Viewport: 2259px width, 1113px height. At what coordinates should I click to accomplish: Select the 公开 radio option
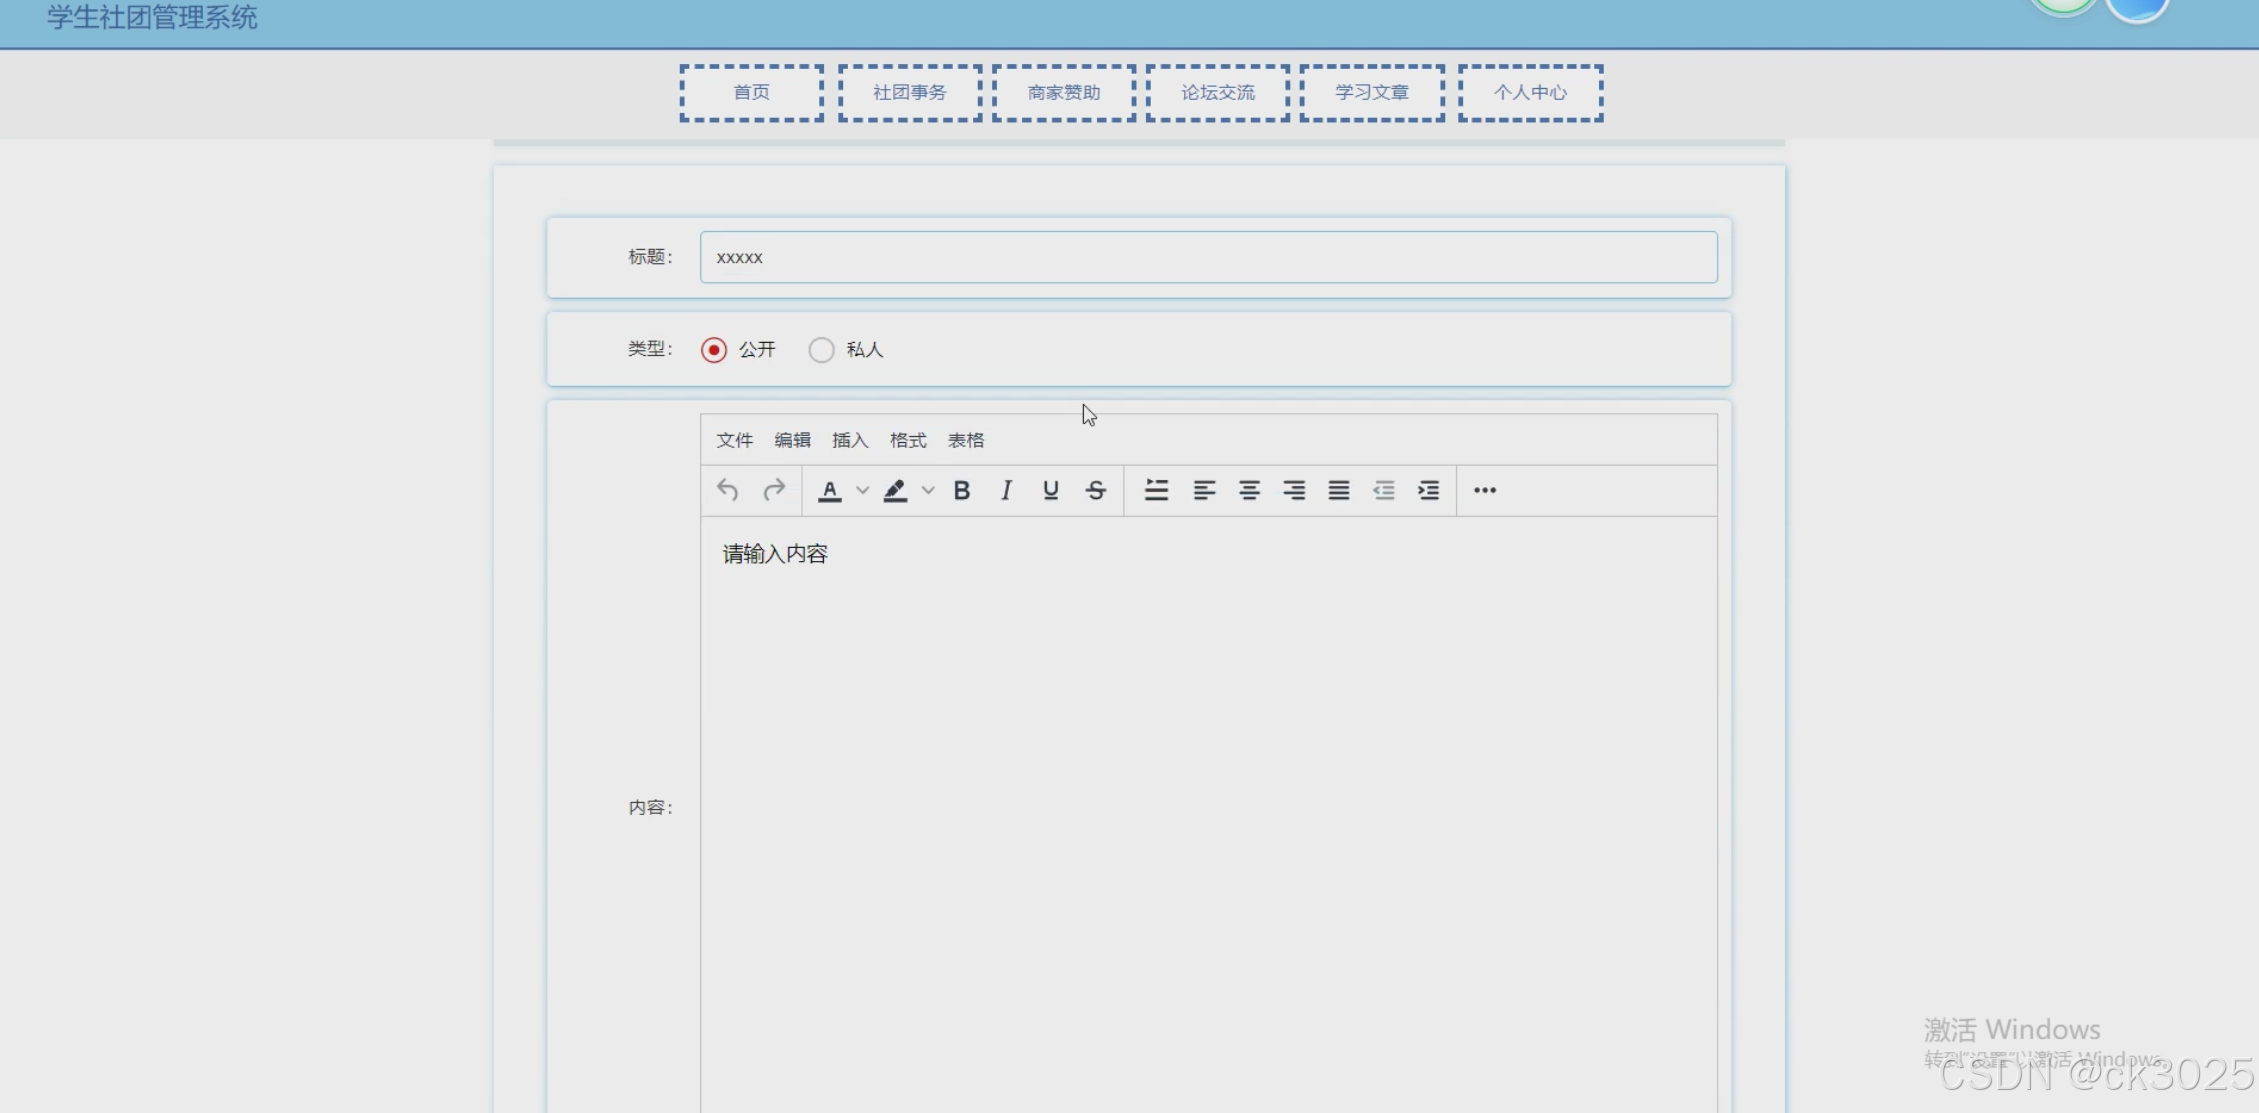[714, 350]
